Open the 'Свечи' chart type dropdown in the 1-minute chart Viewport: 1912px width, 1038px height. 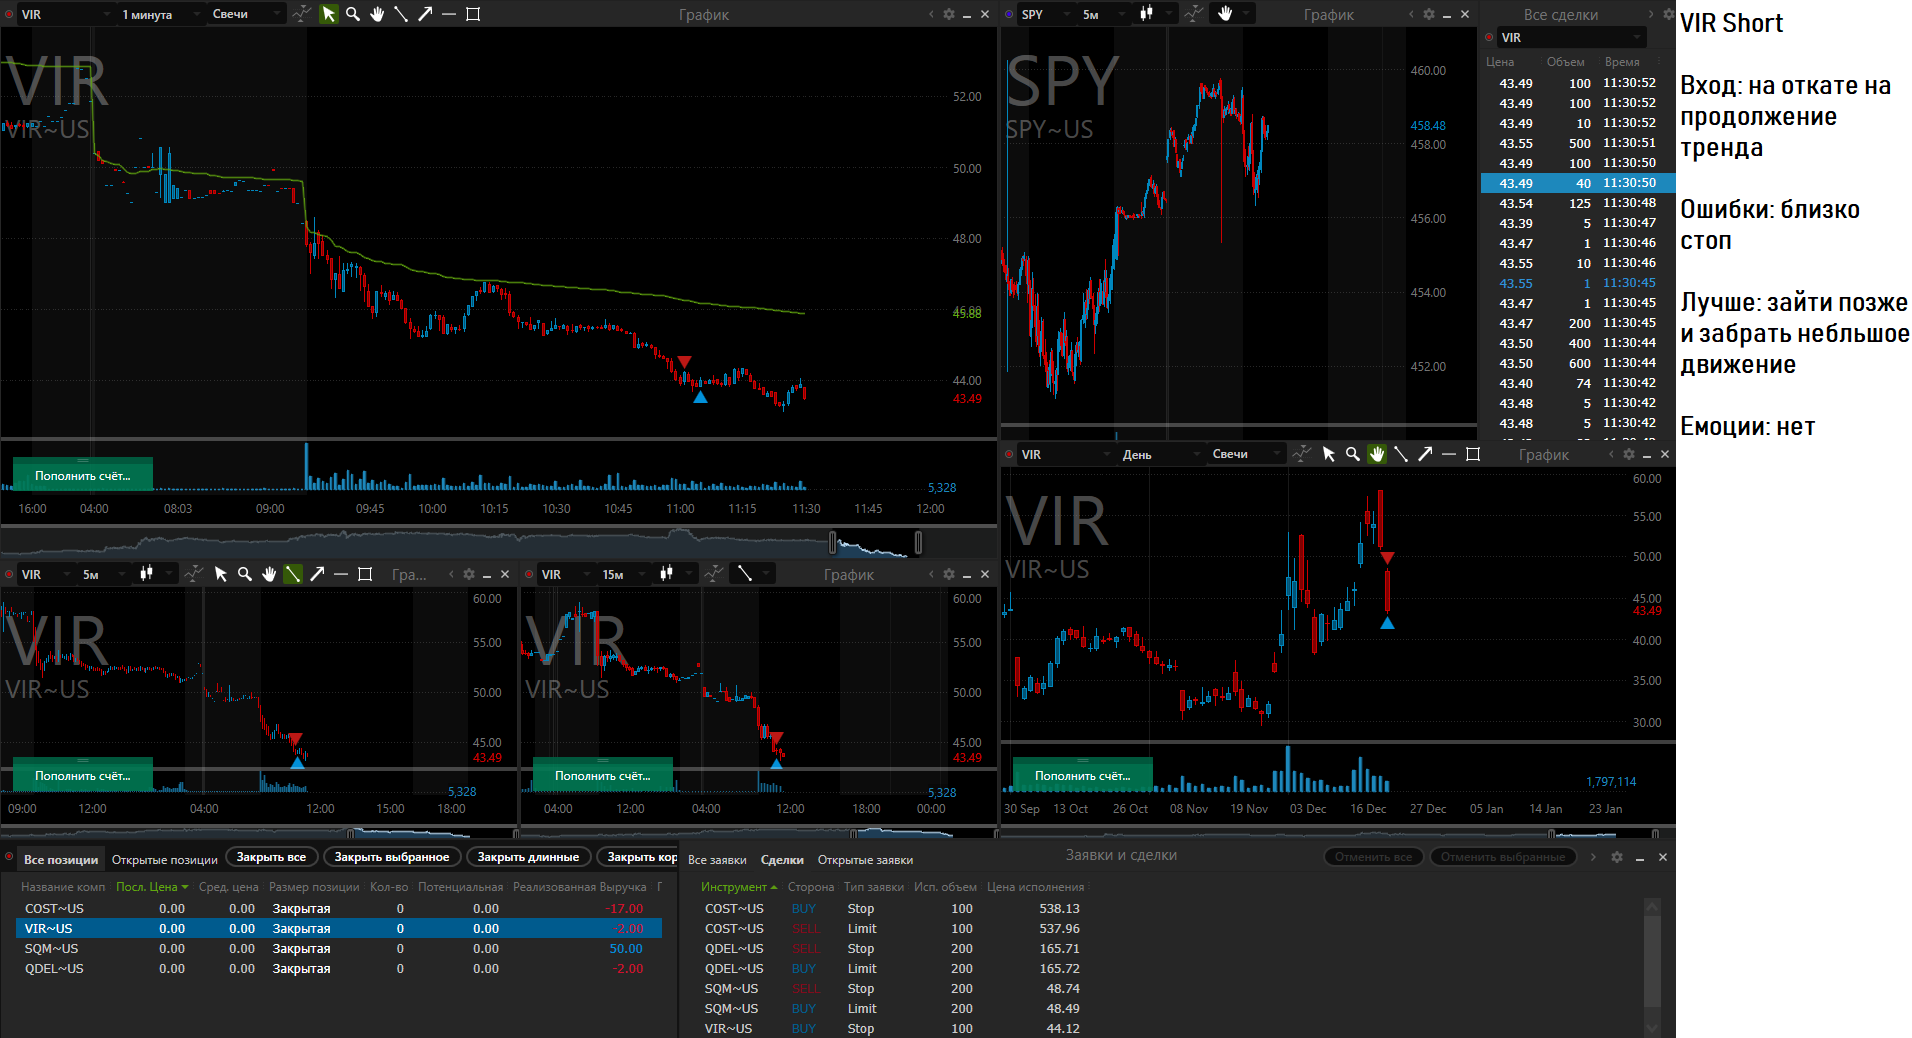click(245, 14)
